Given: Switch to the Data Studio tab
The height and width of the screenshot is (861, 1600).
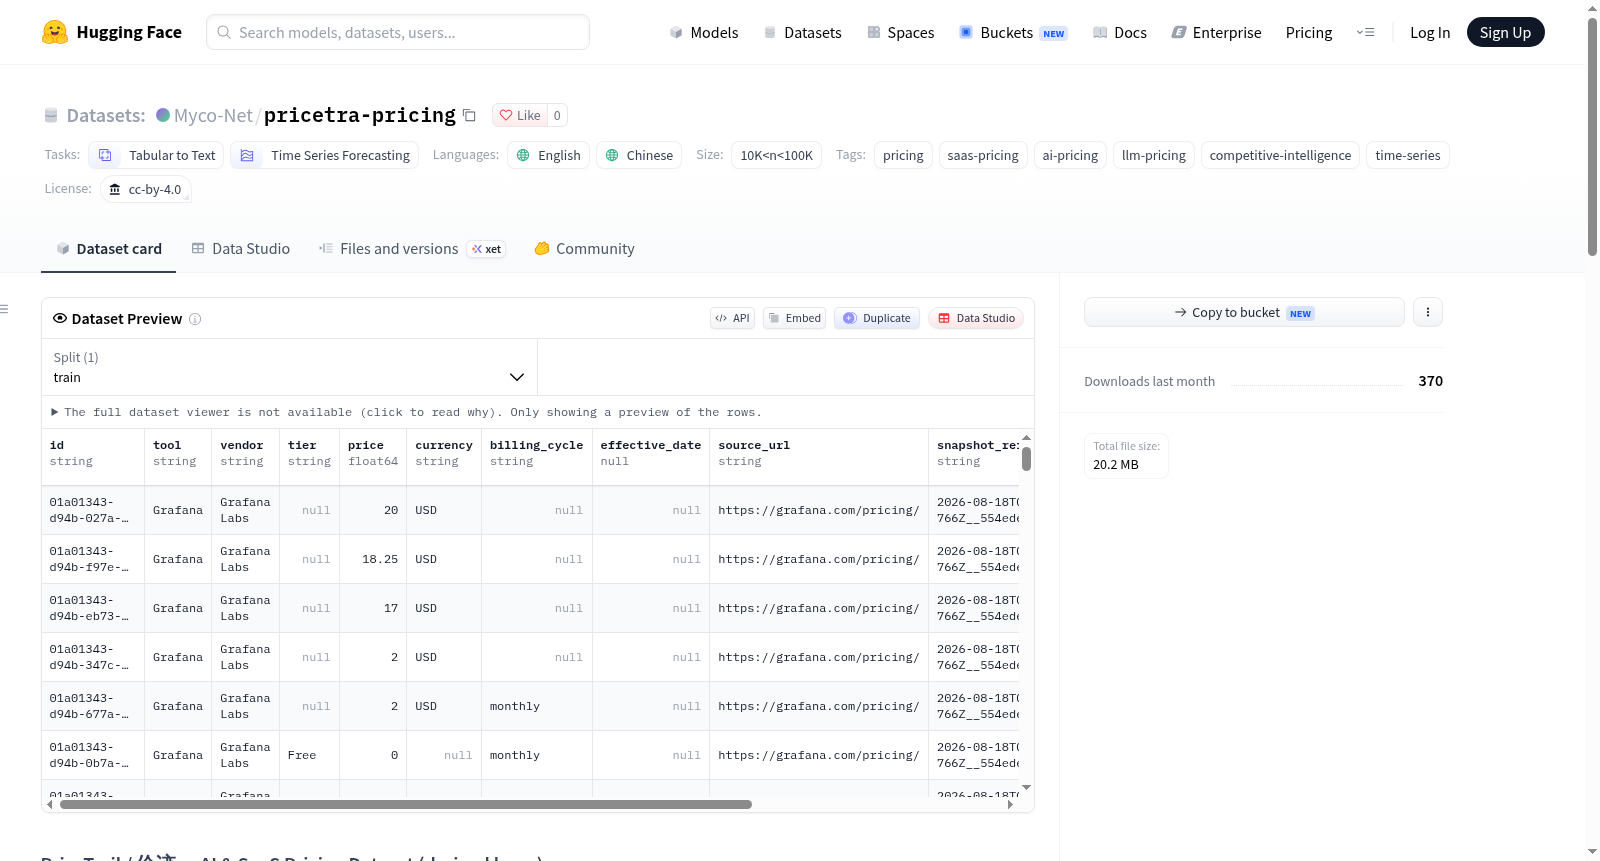Looking at the screenshot, I should [x=241, y=249].
